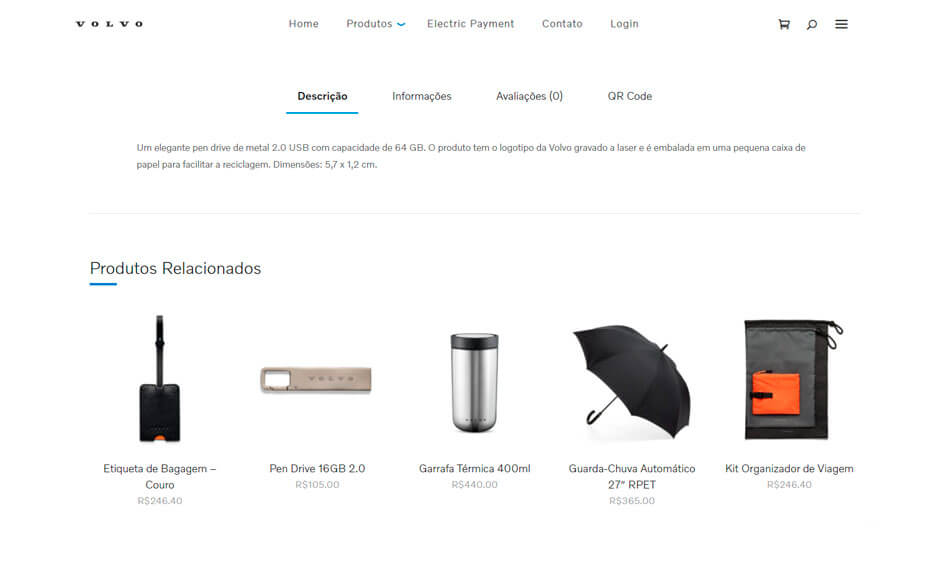Screen dimensions: 926x568
Task: Expand the Produtos dropdown chevron
Action: [x=401, y=25]
